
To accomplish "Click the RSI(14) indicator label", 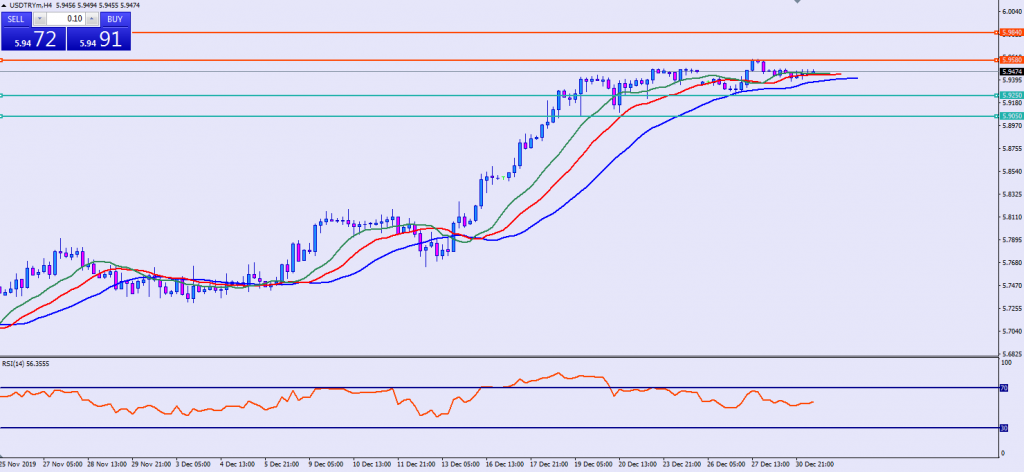I will pos(25,364).
